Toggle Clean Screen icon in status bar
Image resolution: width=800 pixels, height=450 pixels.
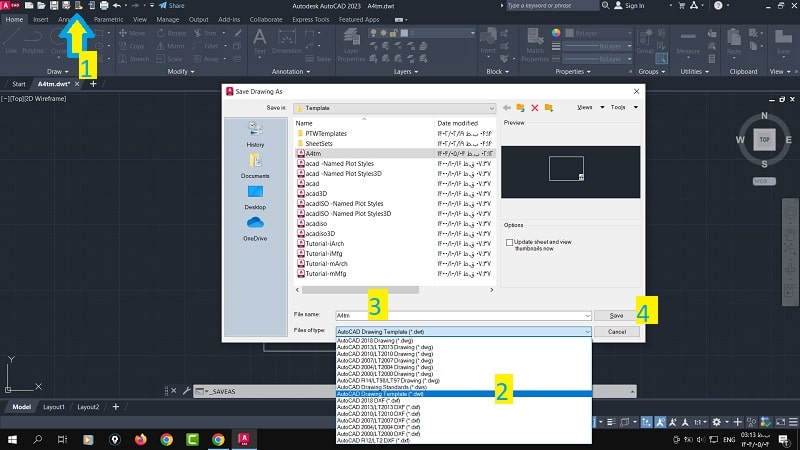click(x=781, y=422)
